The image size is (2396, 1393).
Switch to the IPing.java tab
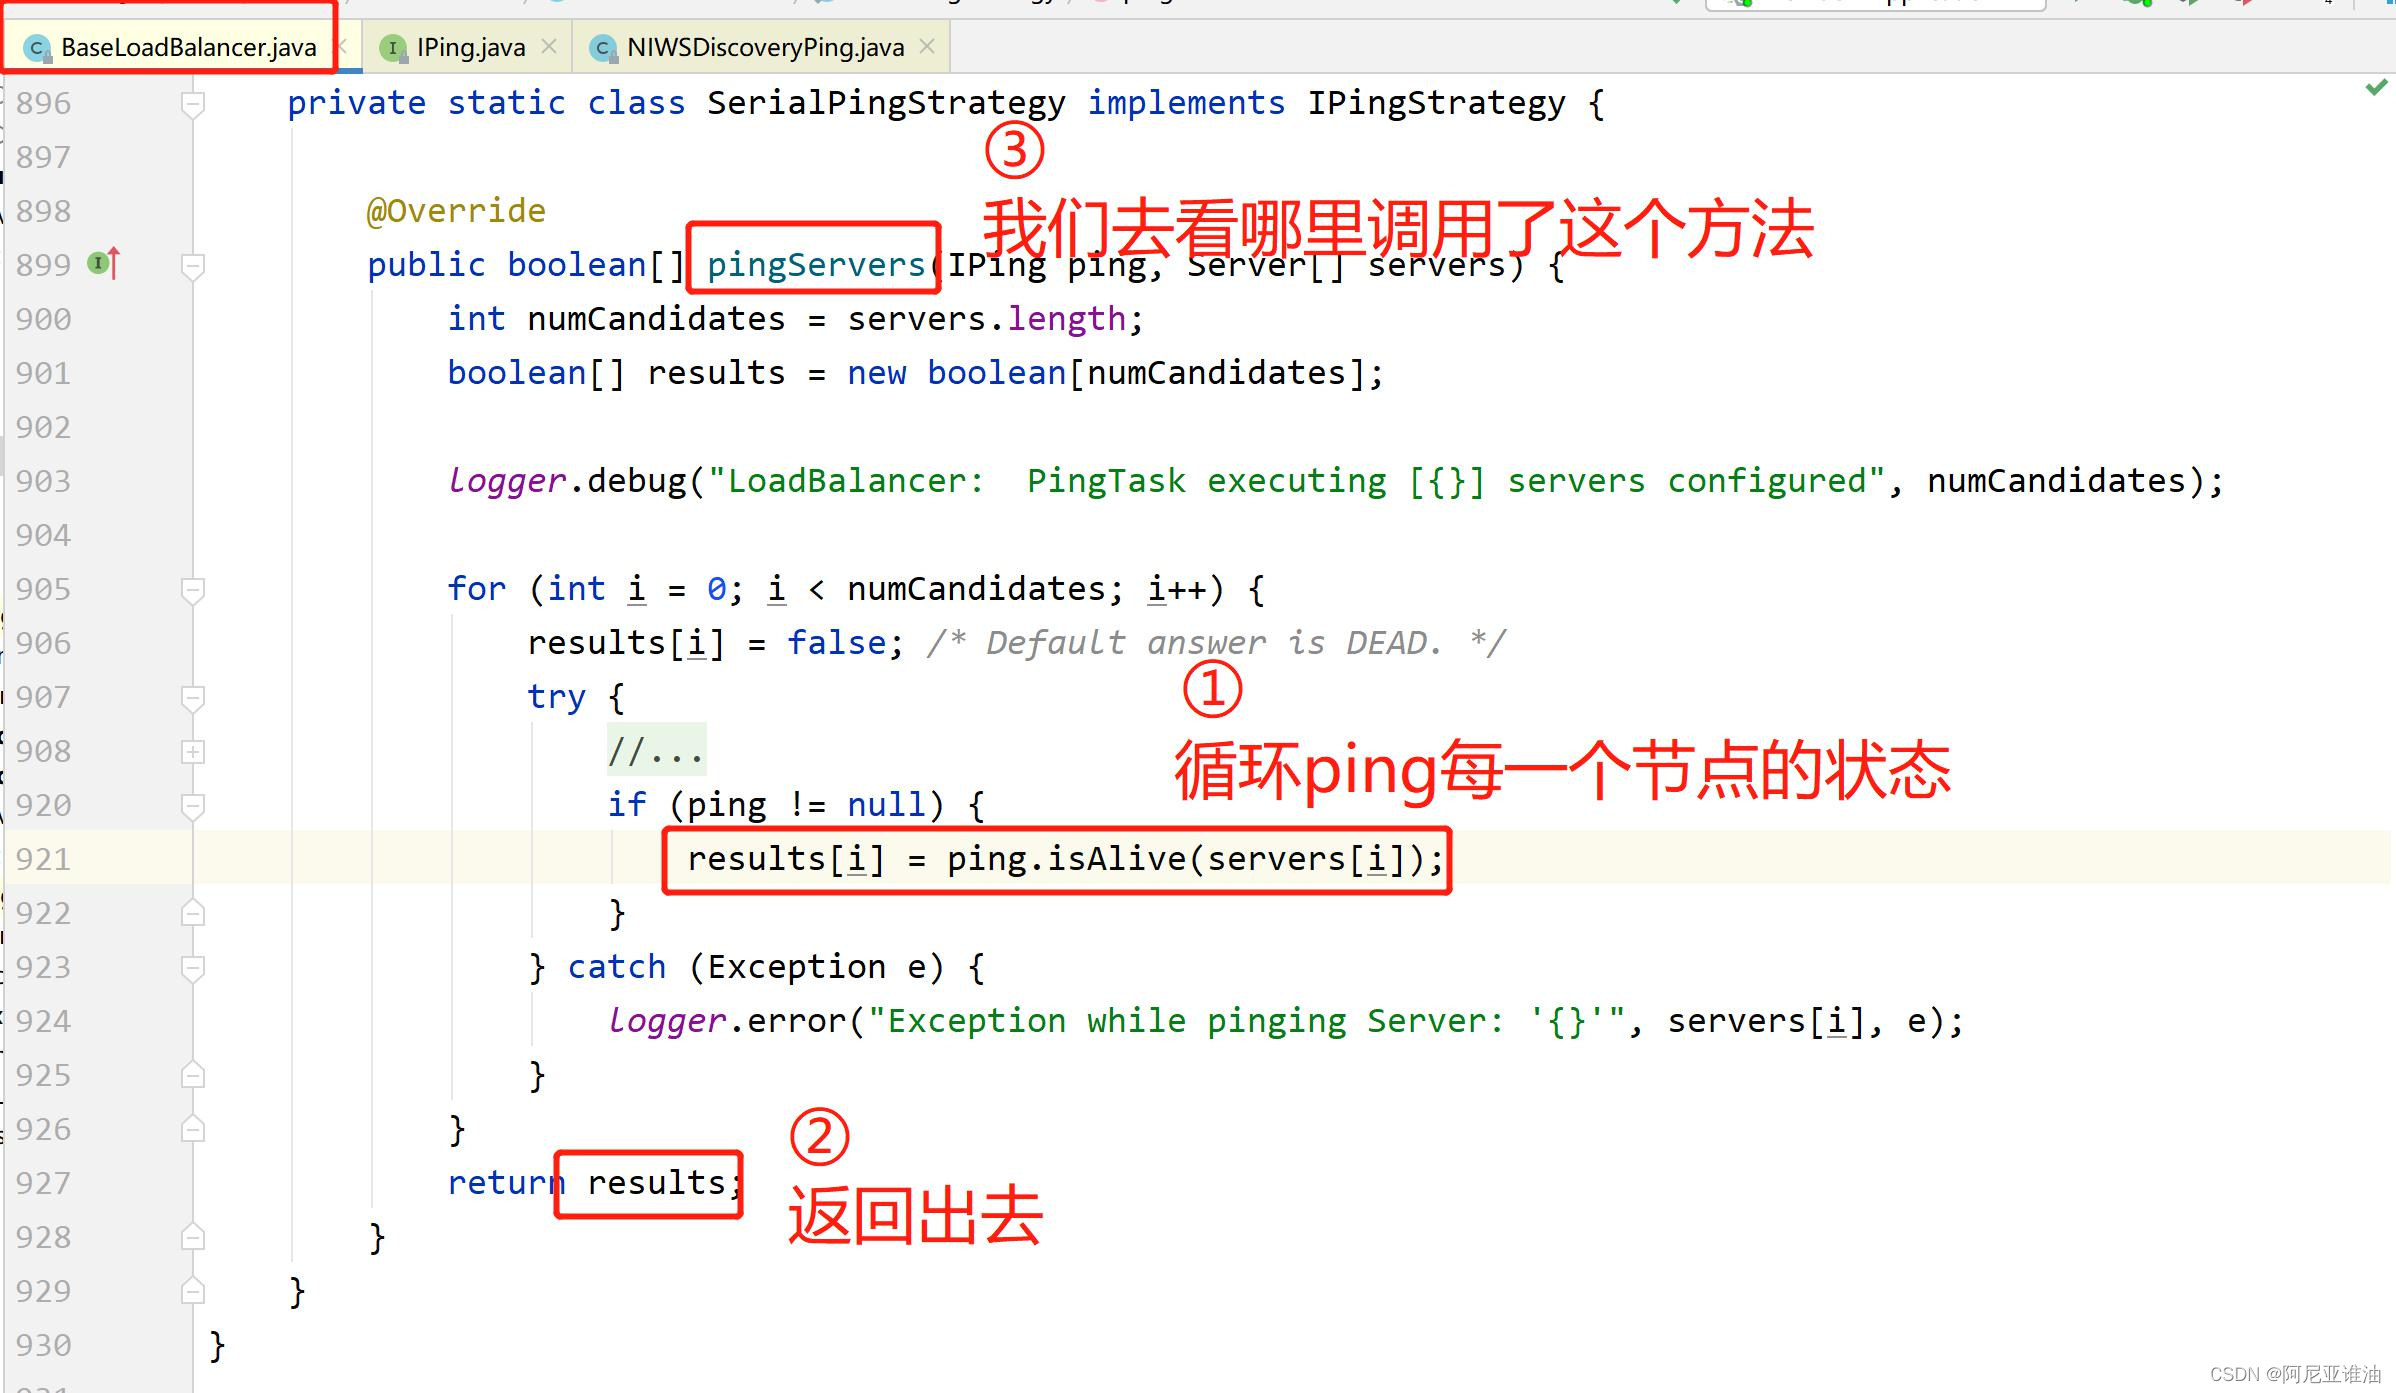470,47
